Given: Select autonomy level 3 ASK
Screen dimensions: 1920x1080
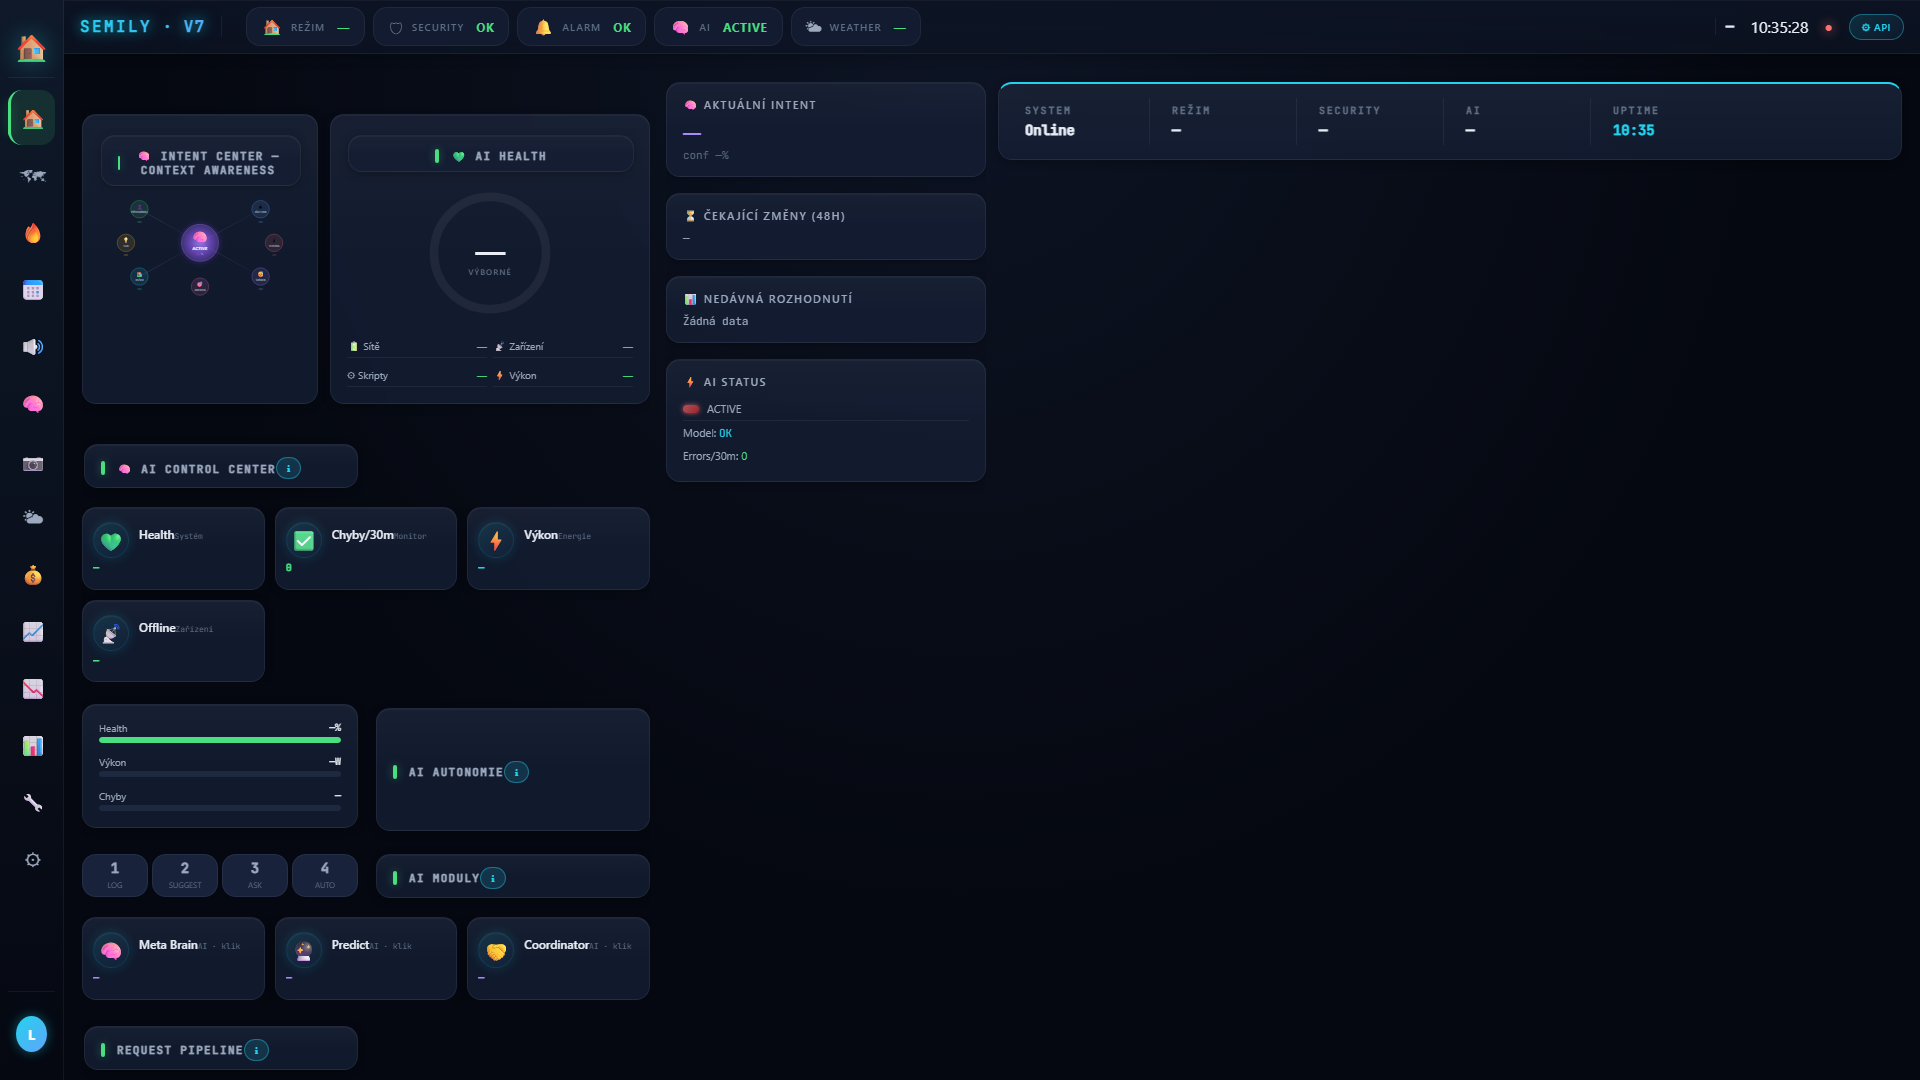Looking at the screenshot, I should [x=255, y=875].
